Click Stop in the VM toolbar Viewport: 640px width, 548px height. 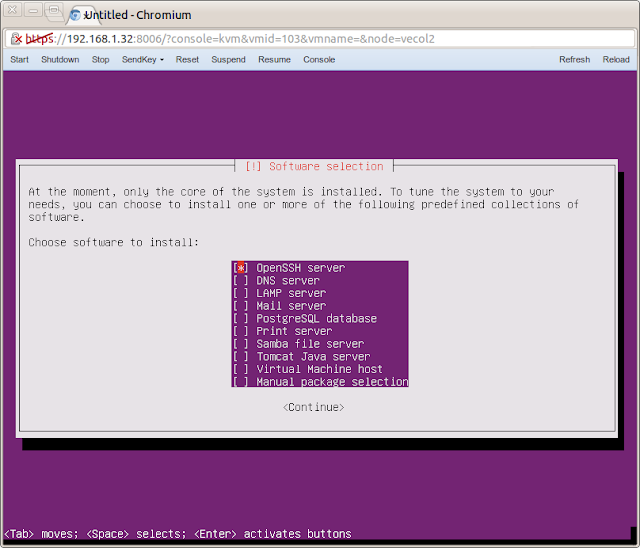click(100, 60)
